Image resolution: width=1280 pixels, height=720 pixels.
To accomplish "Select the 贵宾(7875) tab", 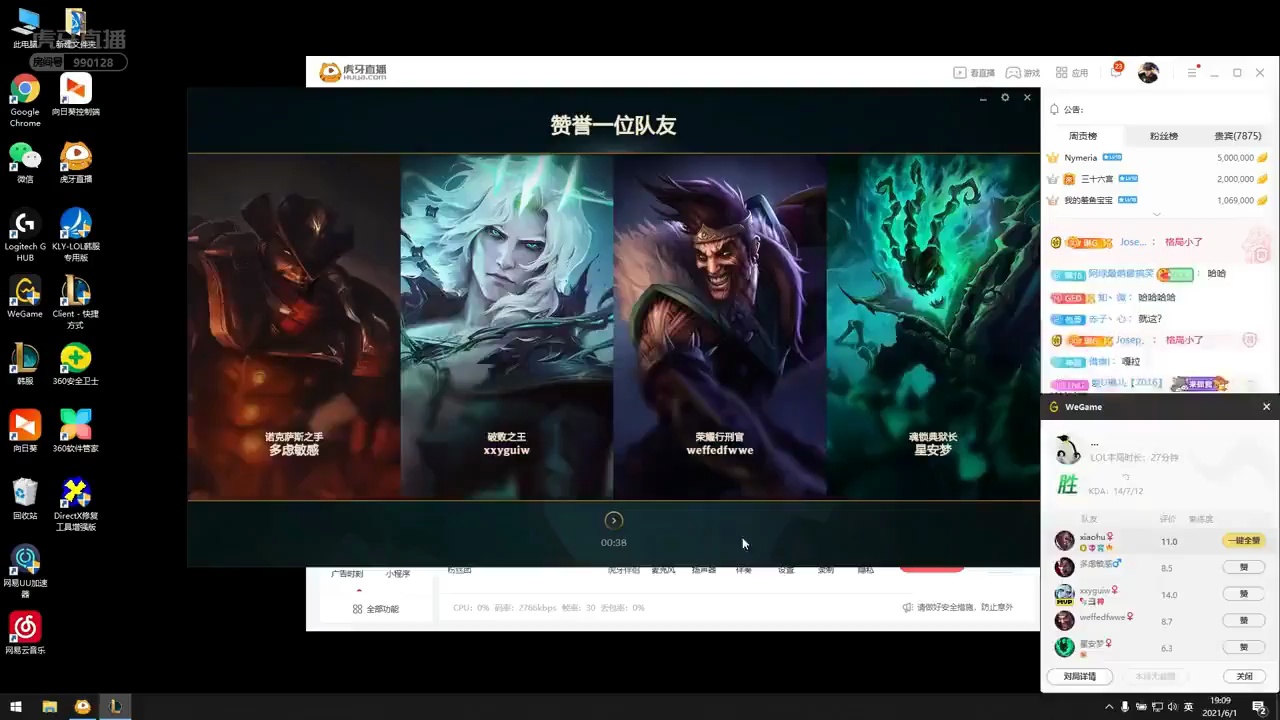I will [1237, 136].
